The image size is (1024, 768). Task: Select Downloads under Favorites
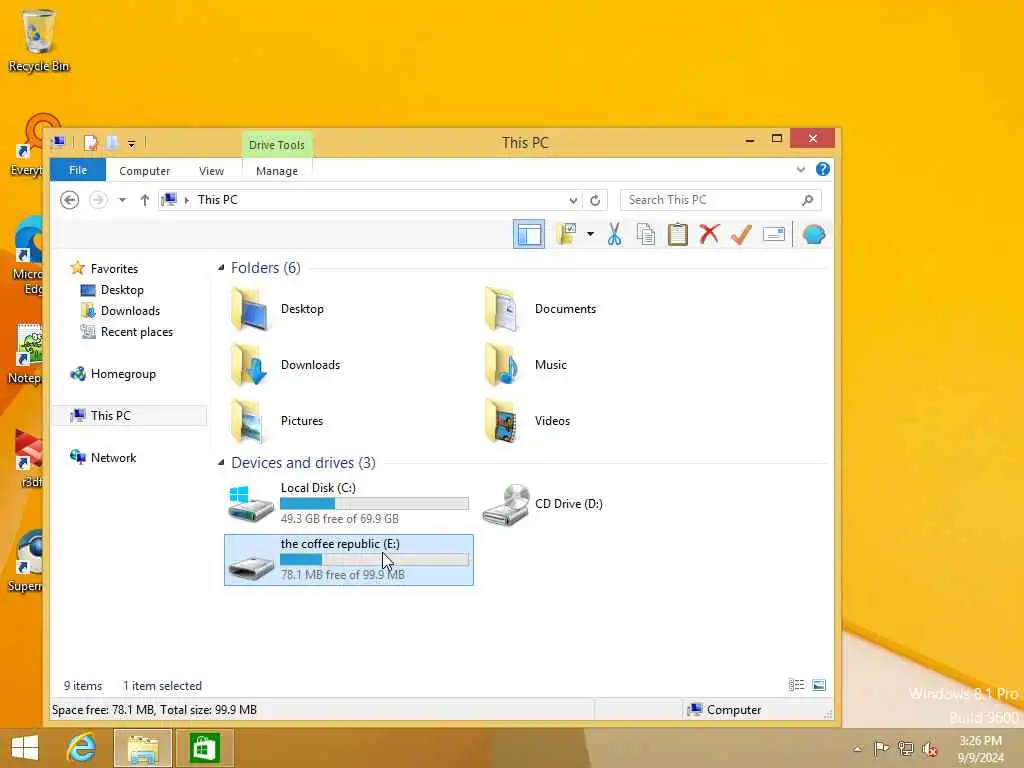(x=130, y=311)
